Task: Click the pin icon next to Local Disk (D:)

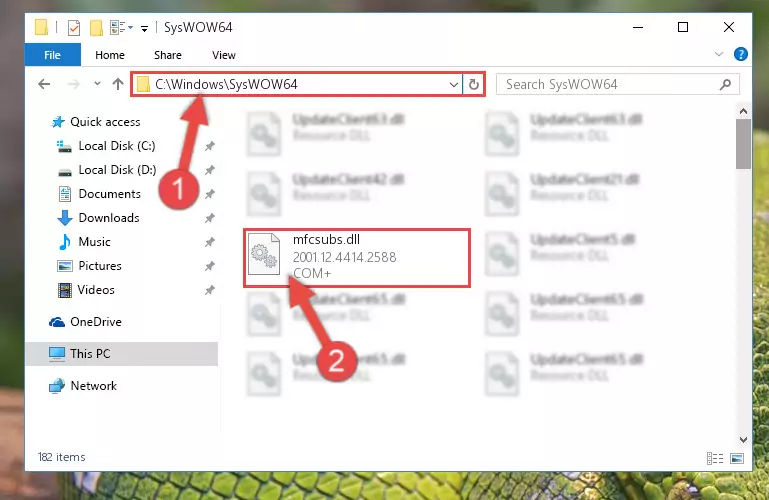Action: pyautogui.click(x=209, y=170)
